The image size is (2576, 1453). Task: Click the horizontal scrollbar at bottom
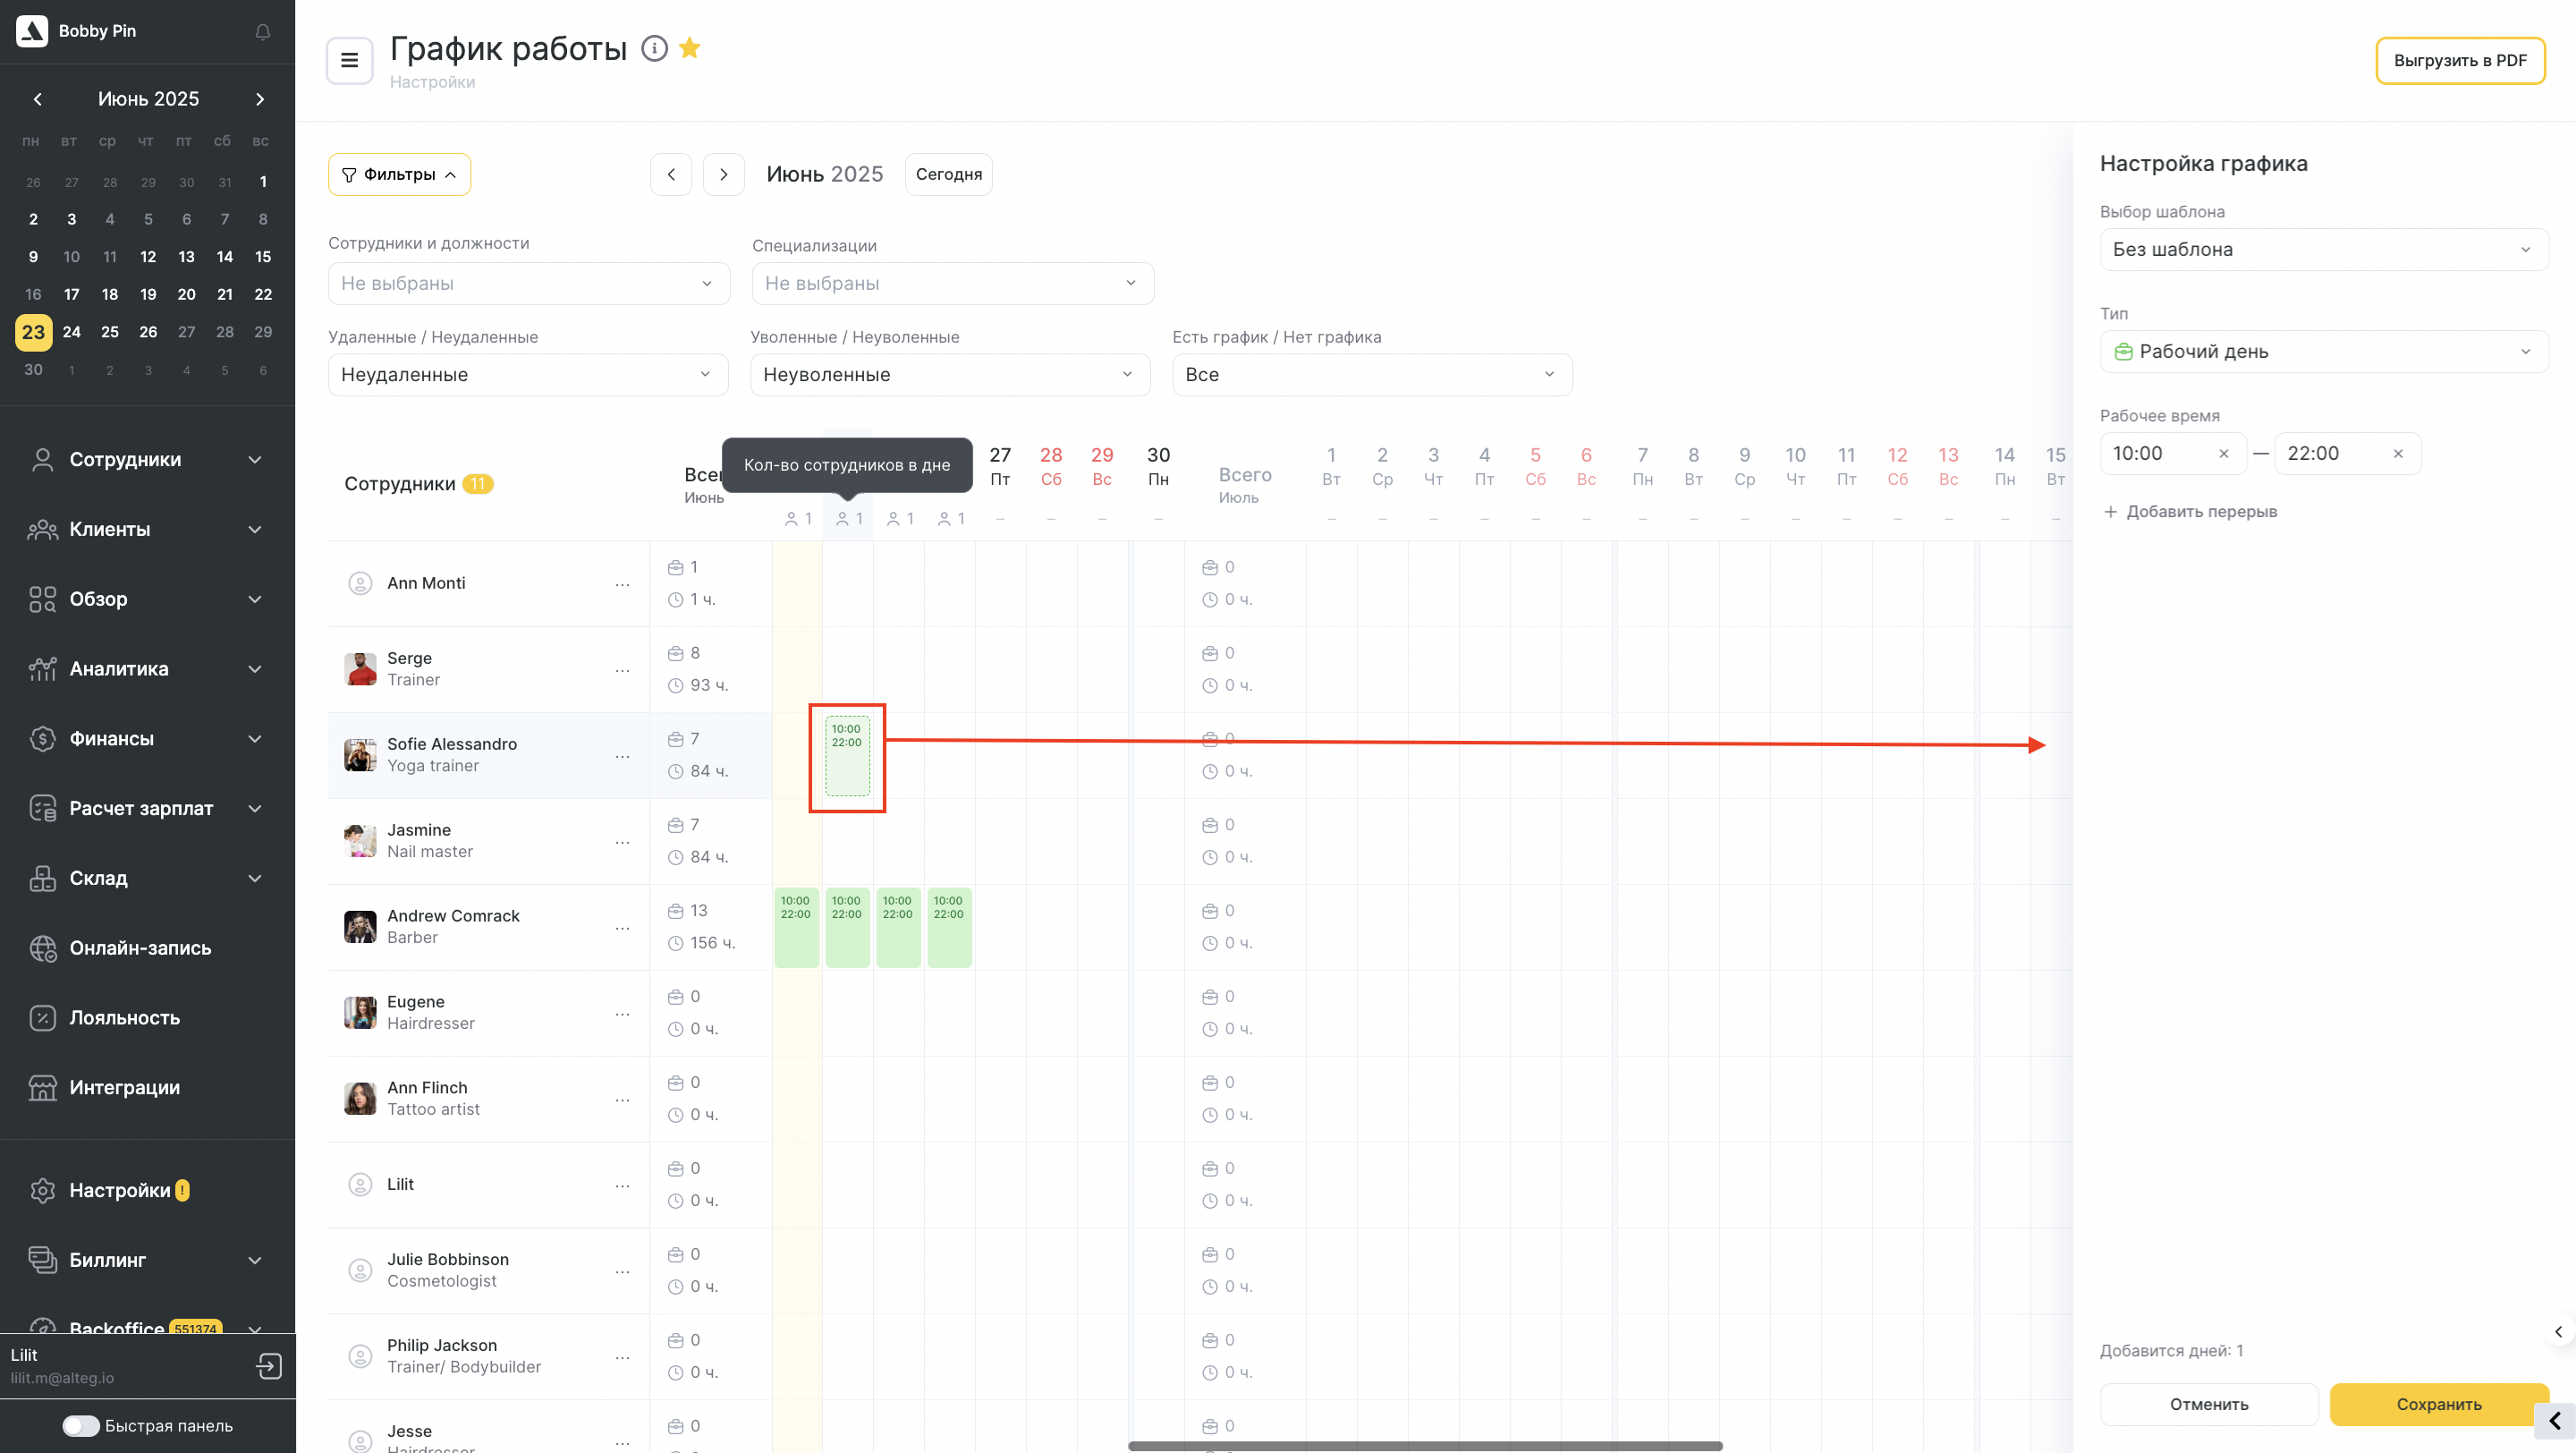1425,1446
